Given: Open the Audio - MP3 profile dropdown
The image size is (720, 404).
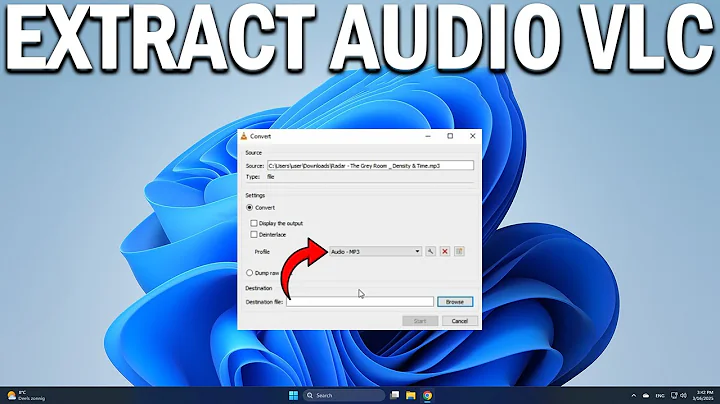Looking at the screenshot, I should [375, 252].
